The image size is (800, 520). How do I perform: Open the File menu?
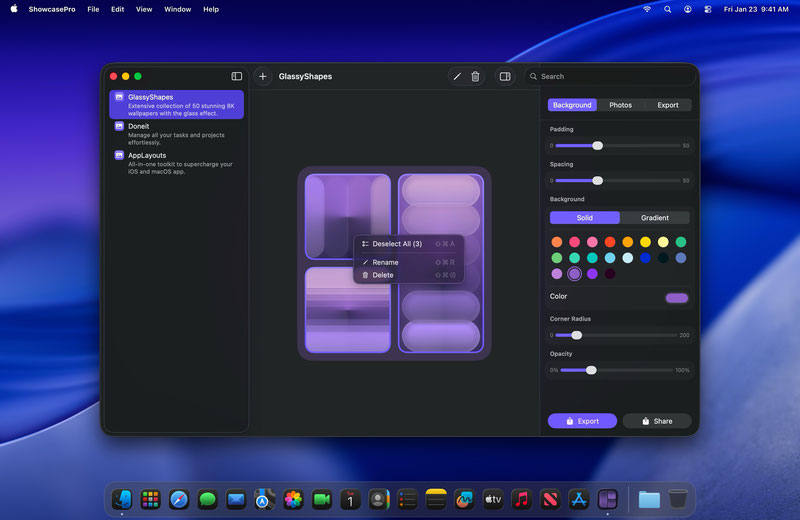pos(93,9)
